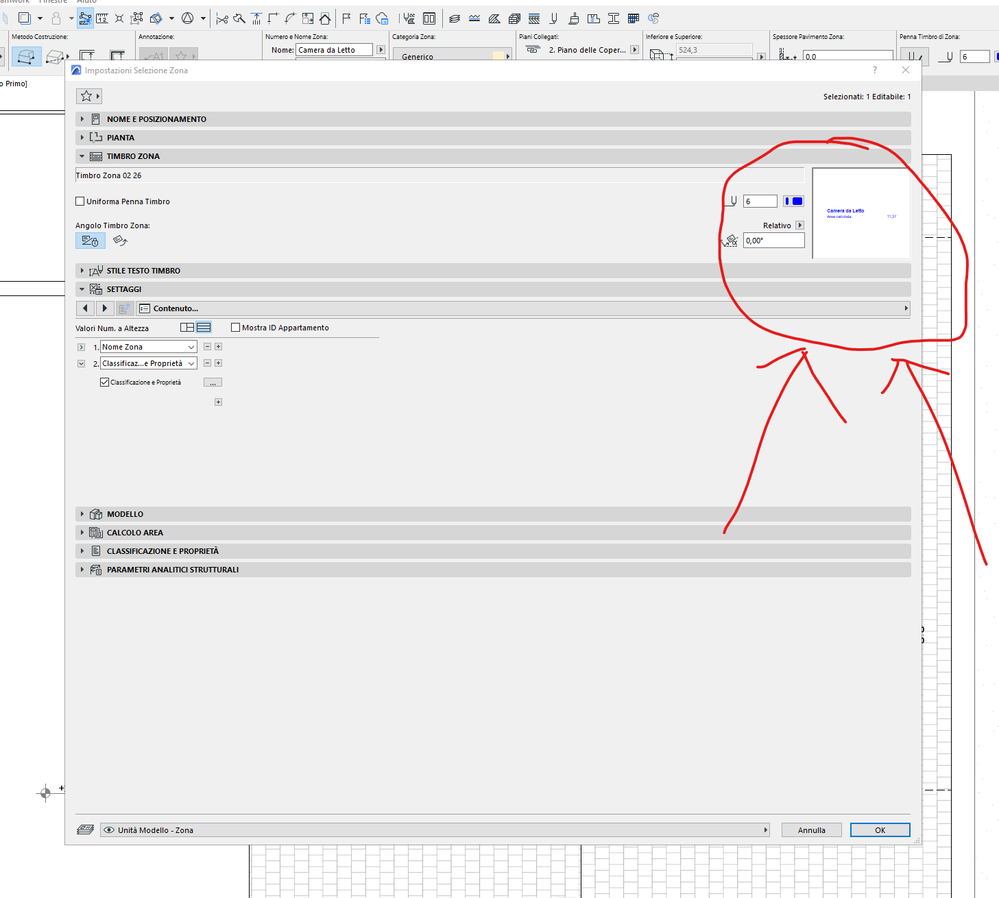Choose stacked rows numeric values layout icon
The image size is (999, 898).
(203, 328)
